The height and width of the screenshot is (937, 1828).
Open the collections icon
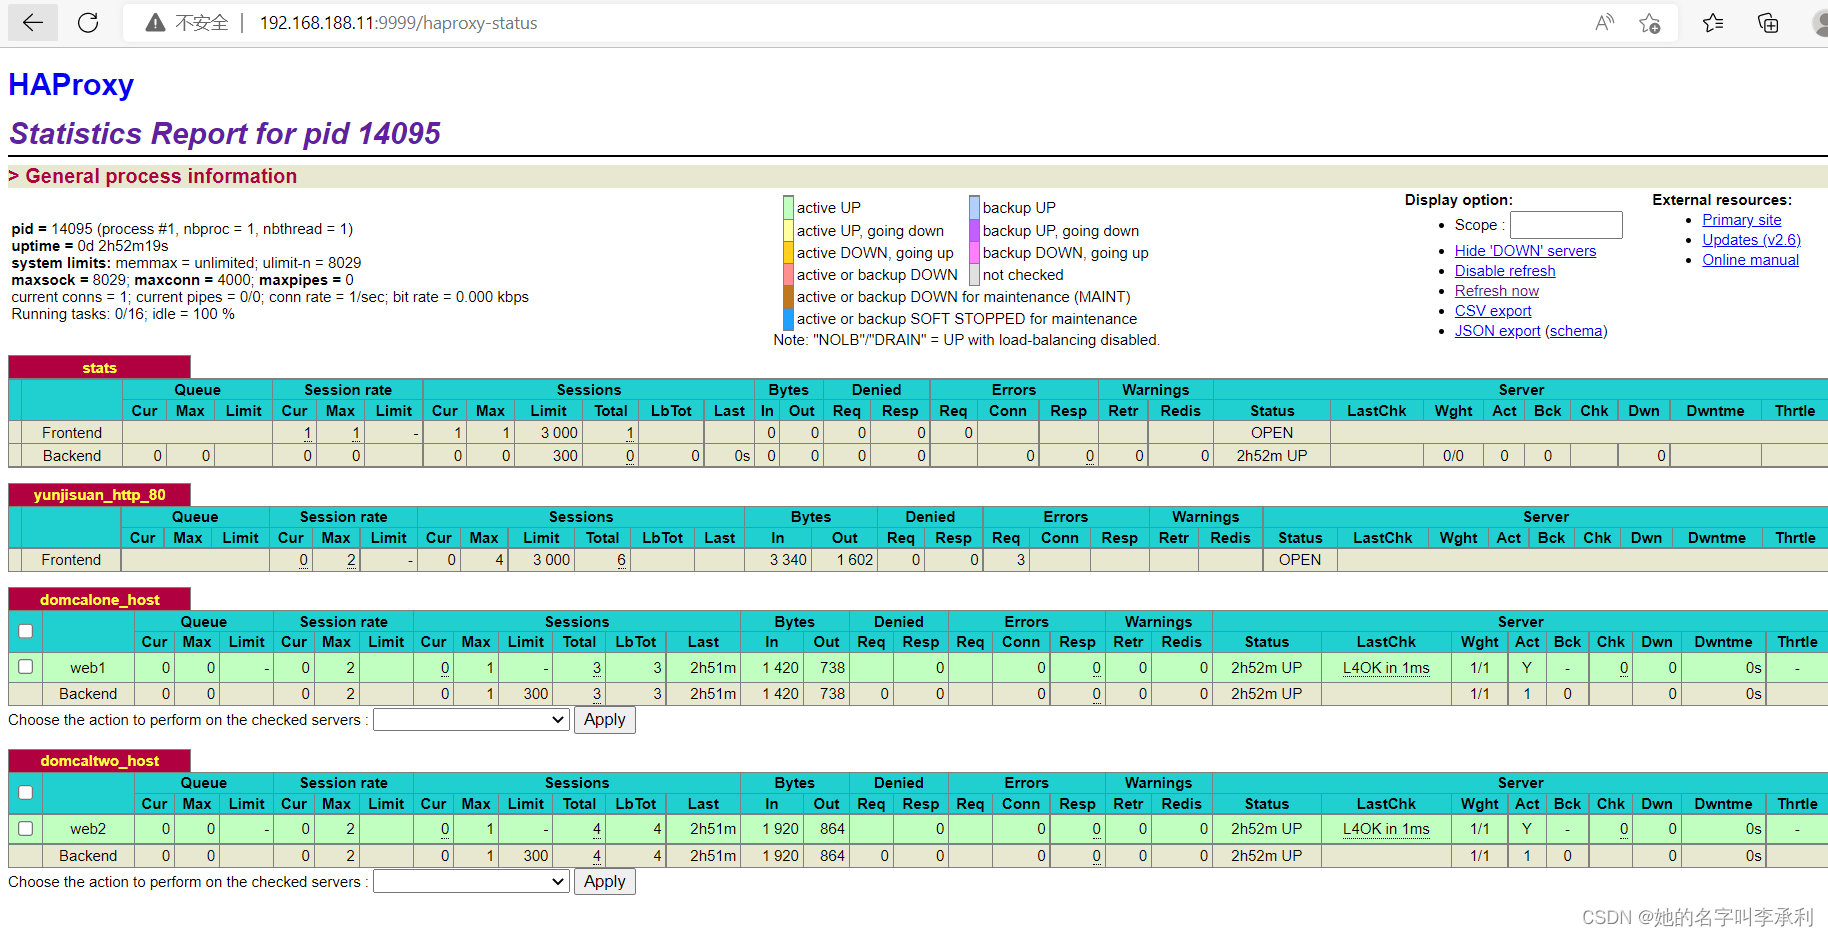(1768, 23)
